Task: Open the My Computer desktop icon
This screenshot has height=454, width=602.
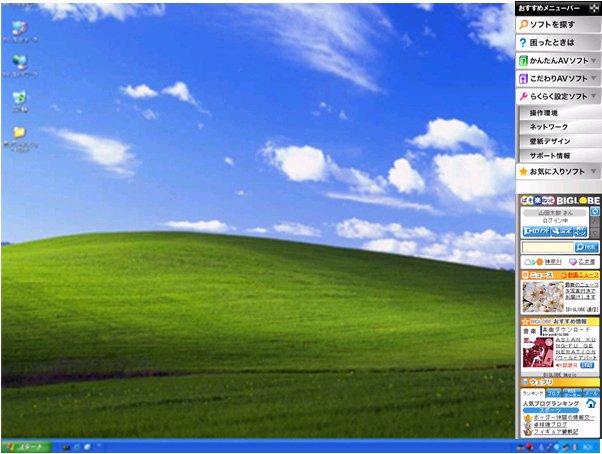Action: 20,31
